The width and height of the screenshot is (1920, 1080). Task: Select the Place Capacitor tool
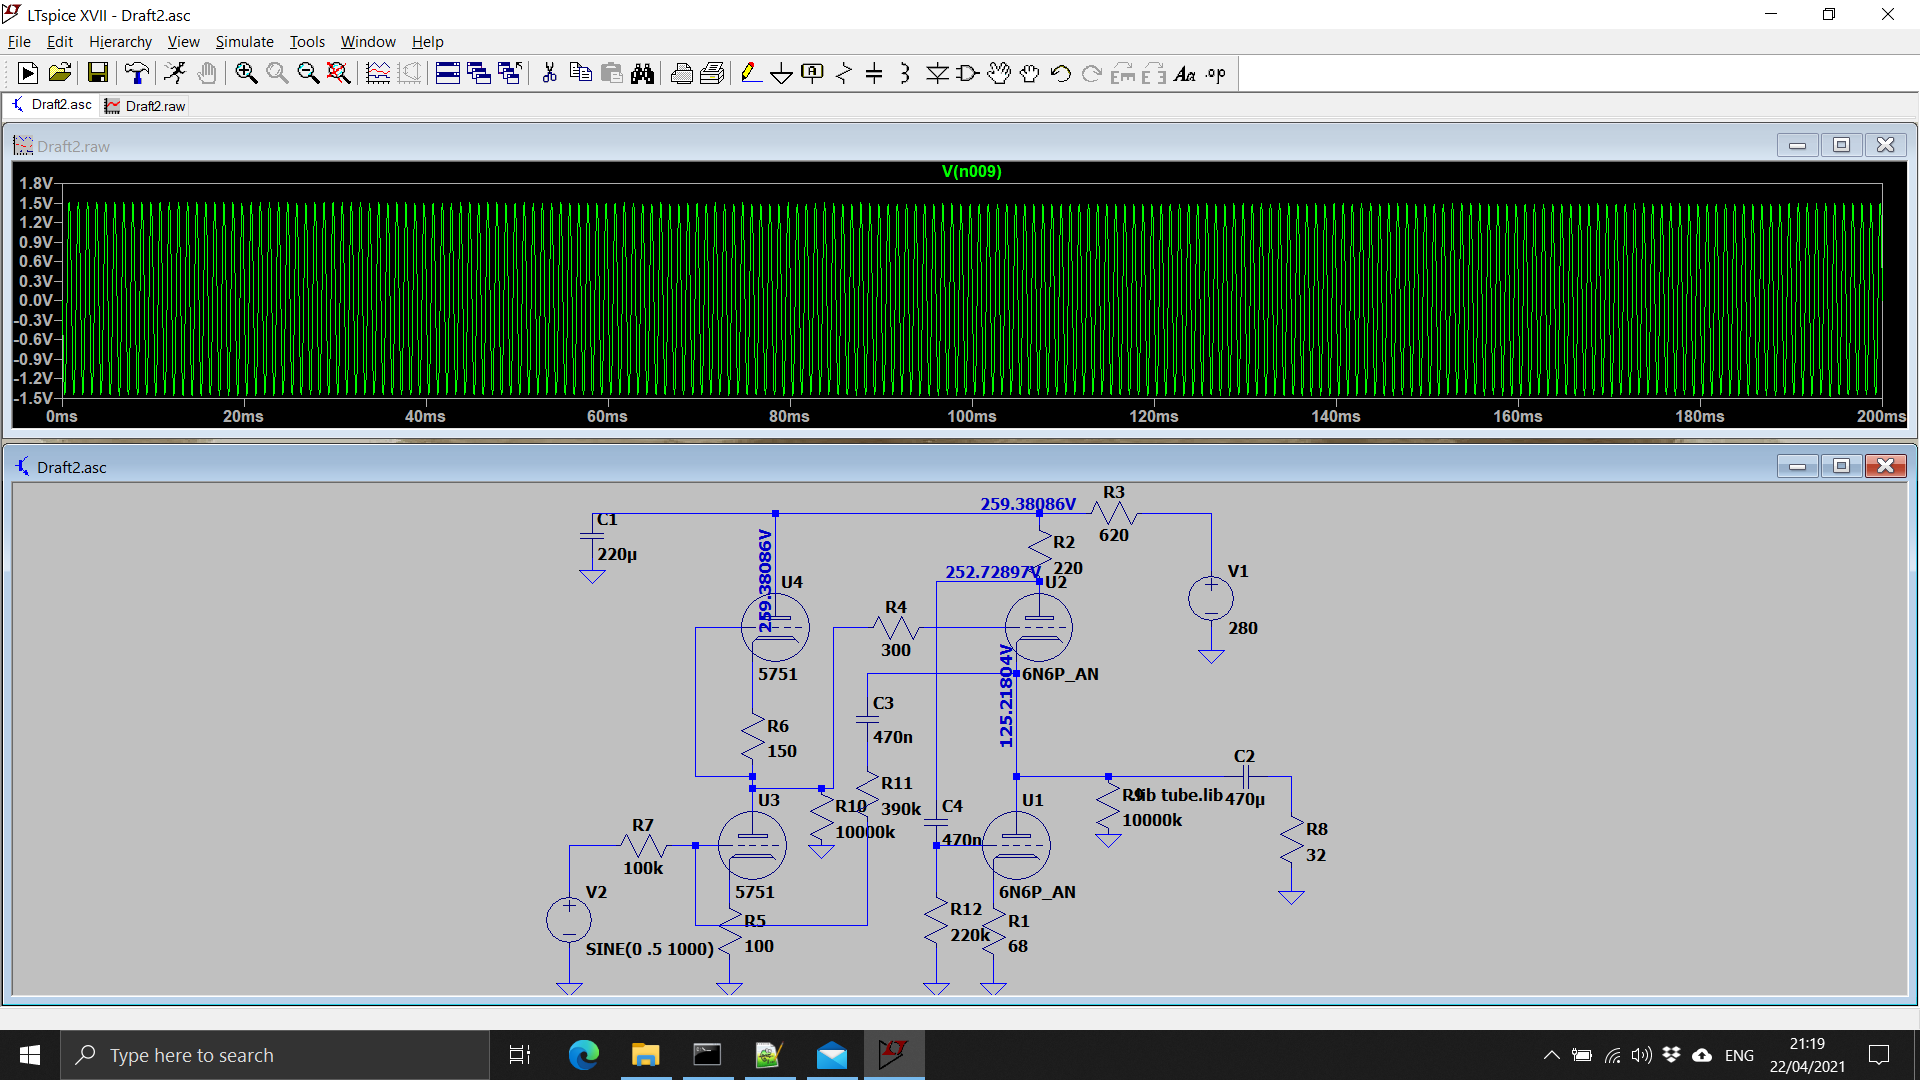coord(874,73)
